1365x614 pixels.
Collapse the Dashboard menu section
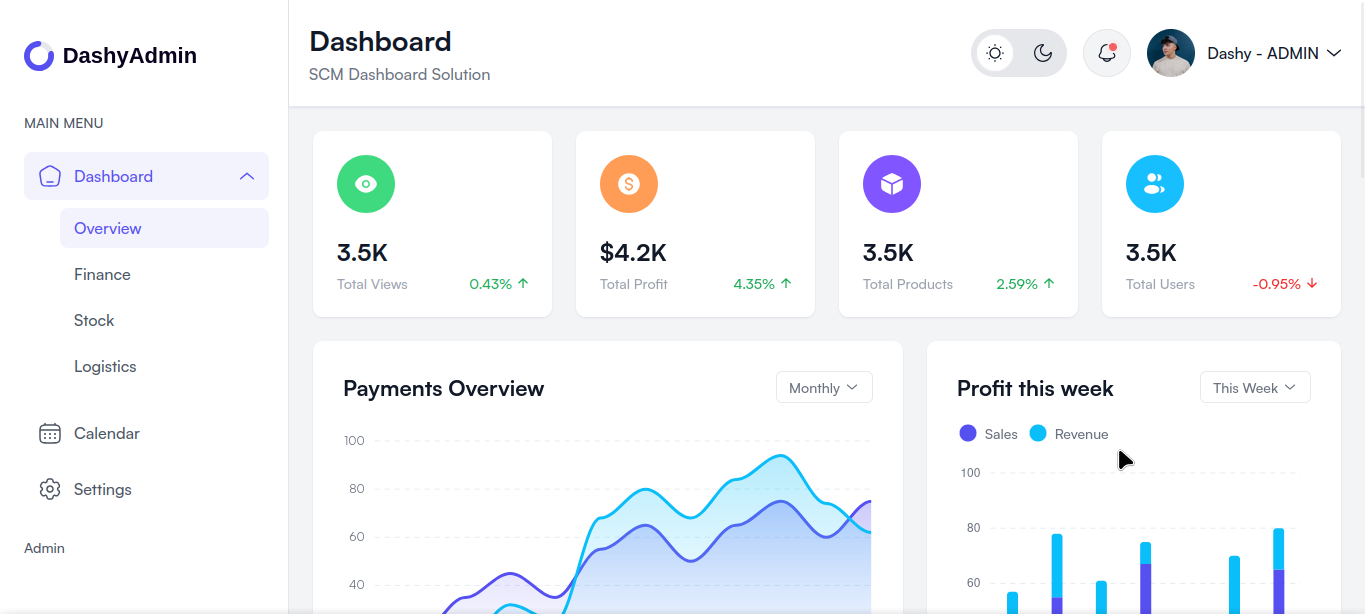(246, 175)
